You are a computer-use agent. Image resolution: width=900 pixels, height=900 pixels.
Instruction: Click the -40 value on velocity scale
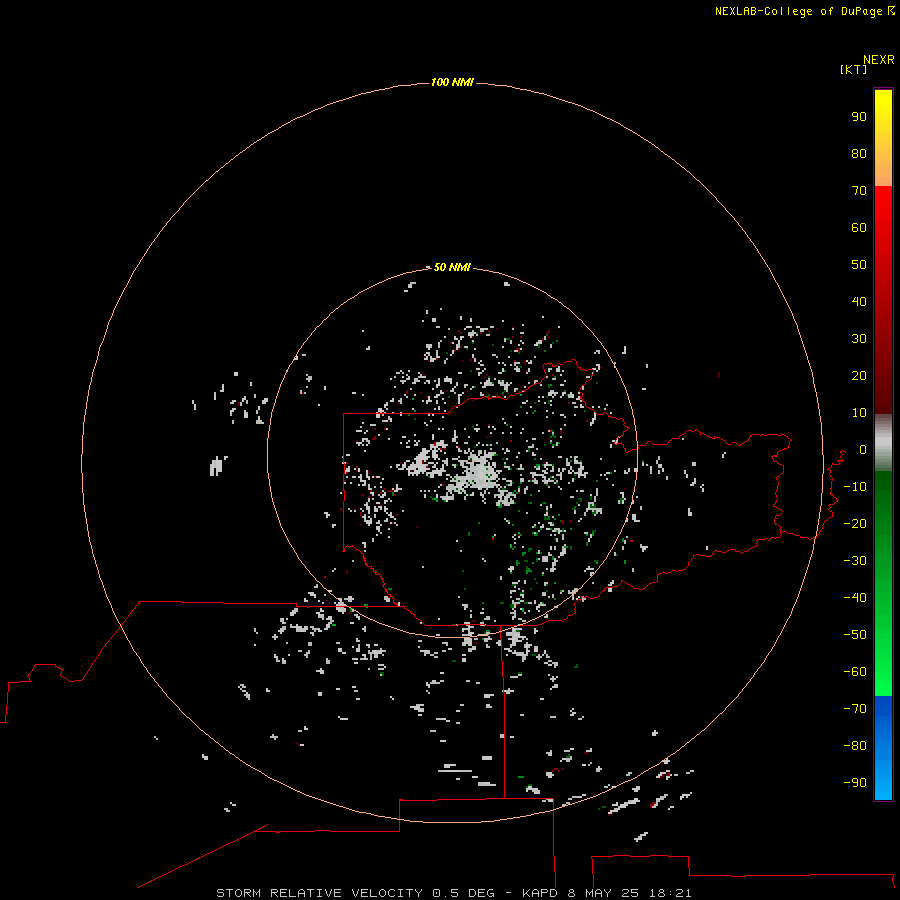[855, 598]
